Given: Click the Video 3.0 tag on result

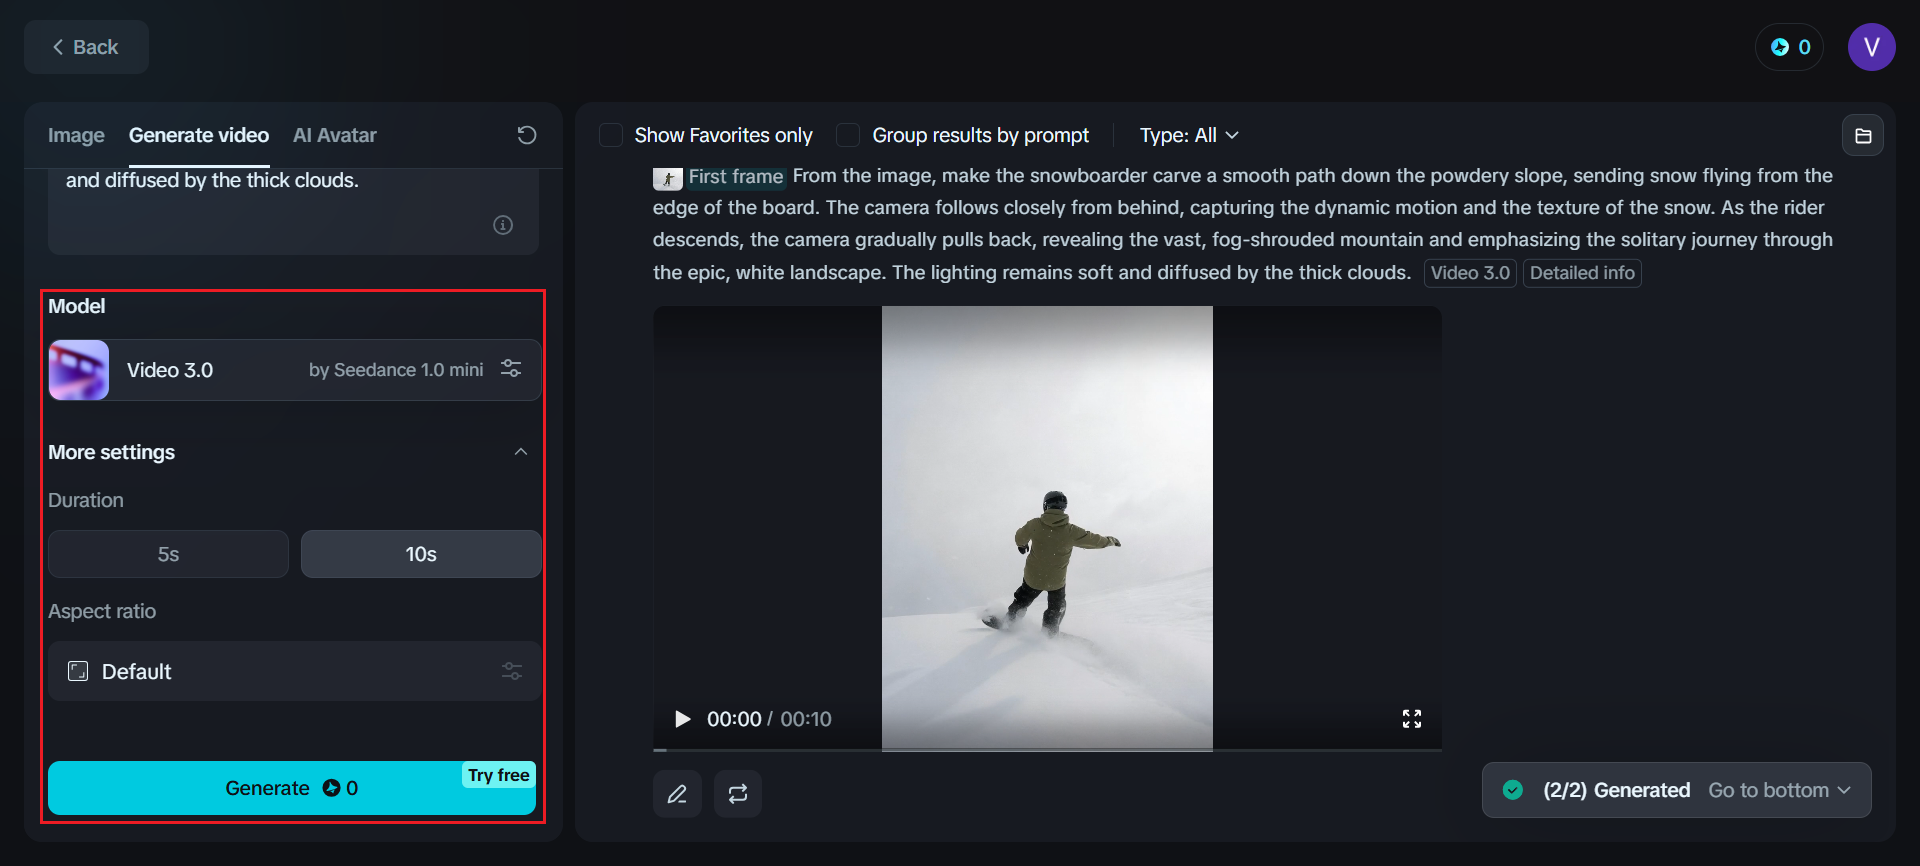Looking at the screenshot, I should pyautogui.click(x=1470, y=273).
